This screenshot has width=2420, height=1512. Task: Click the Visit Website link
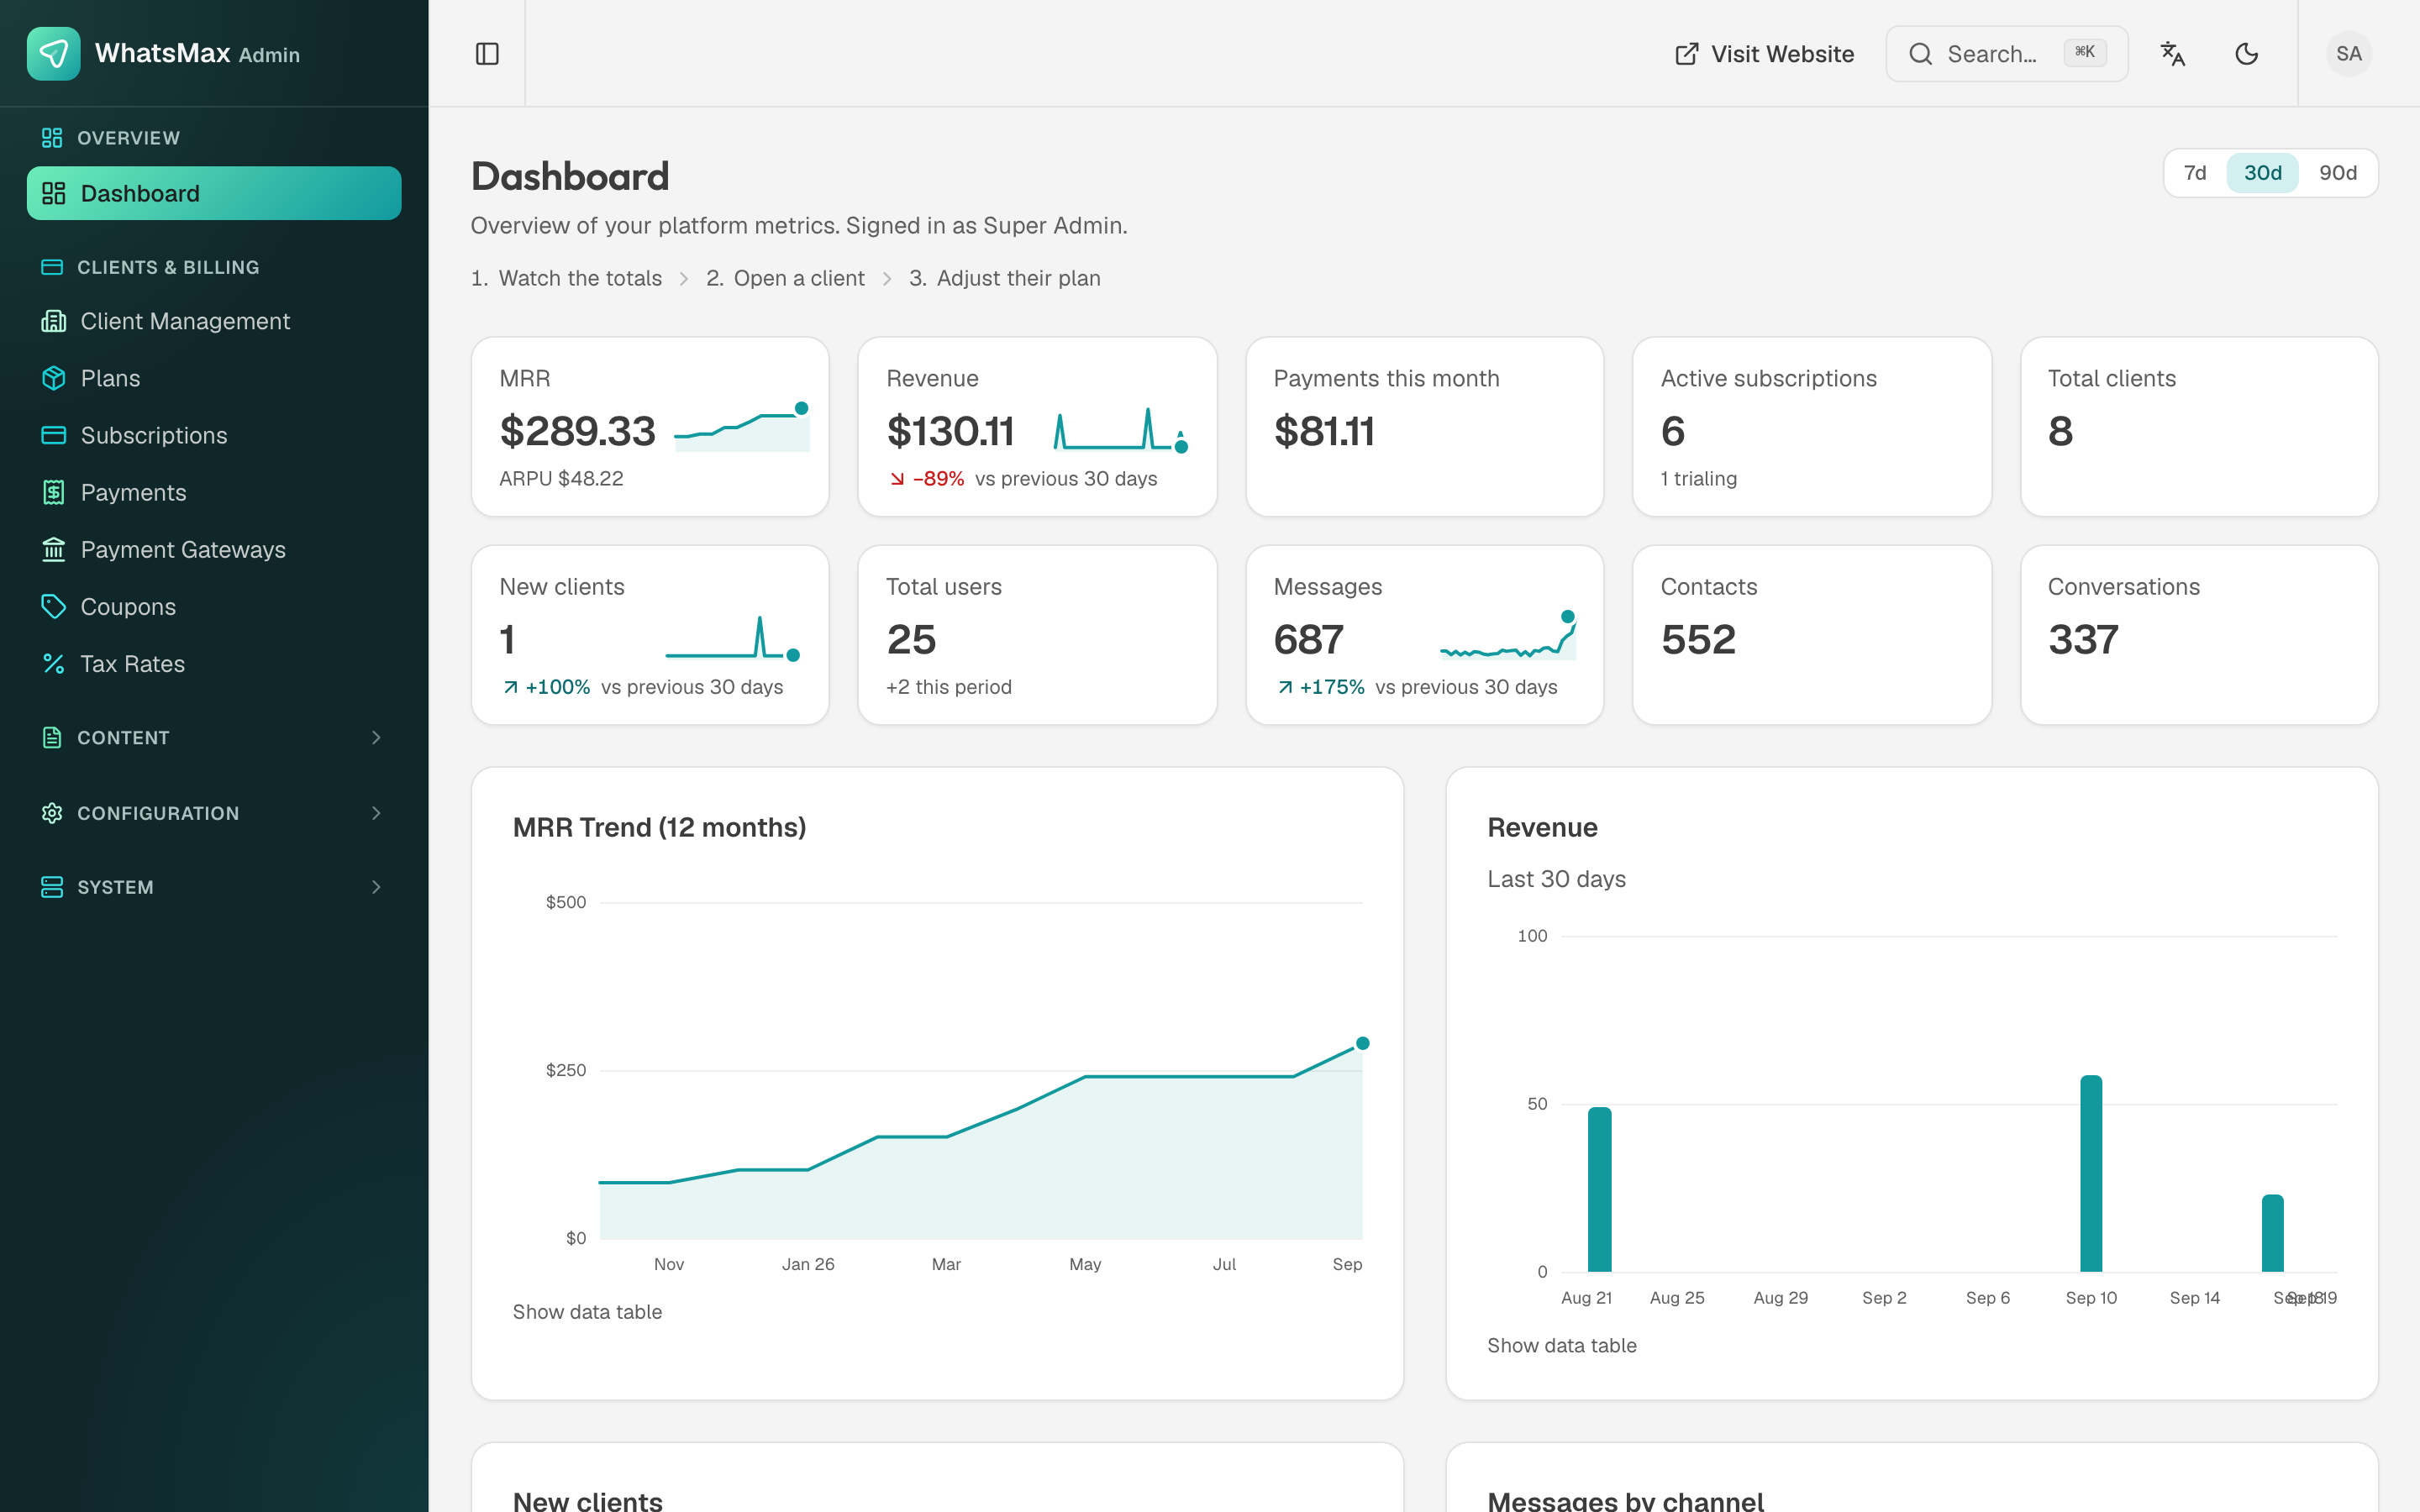click(x=1764, y=54)
